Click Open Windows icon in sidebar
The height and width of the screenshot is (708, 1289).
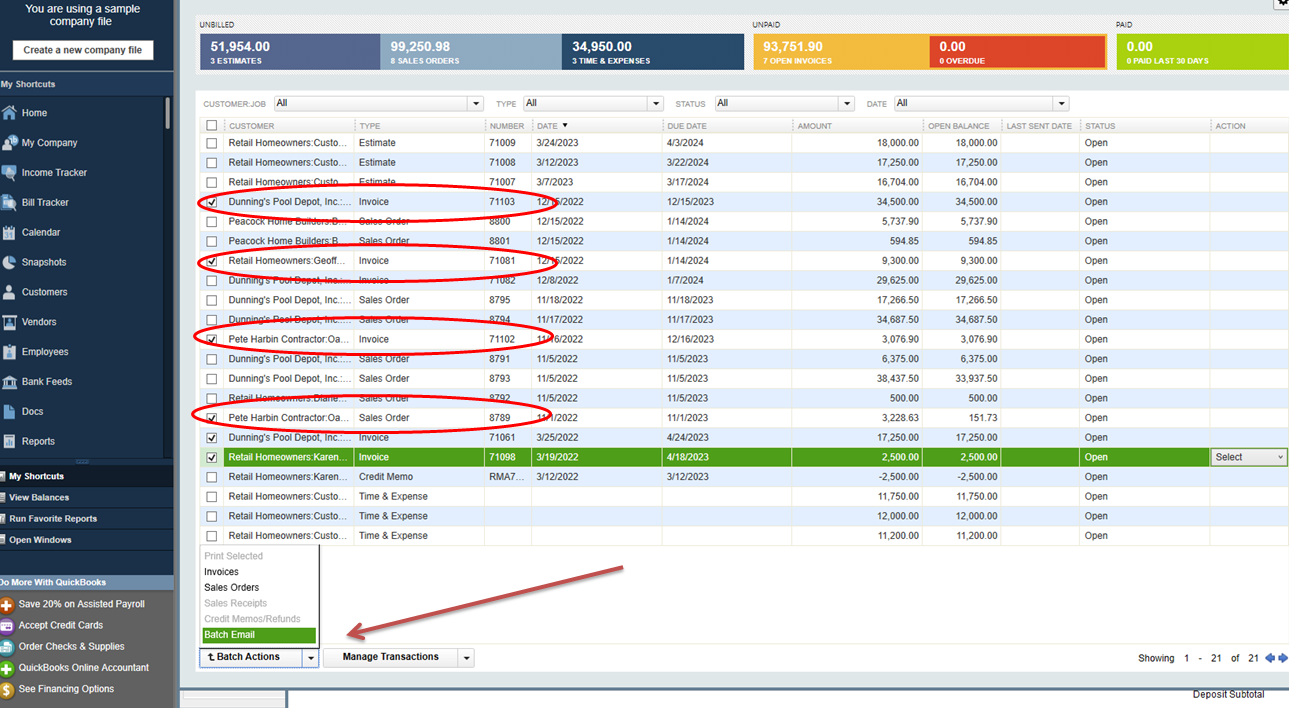[x=3, y=540]
